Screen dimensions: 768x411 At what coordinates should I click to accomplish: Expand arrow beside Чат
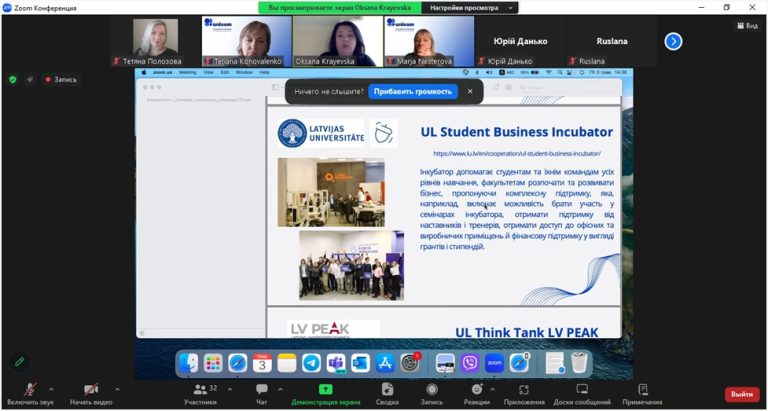(280, 389)
